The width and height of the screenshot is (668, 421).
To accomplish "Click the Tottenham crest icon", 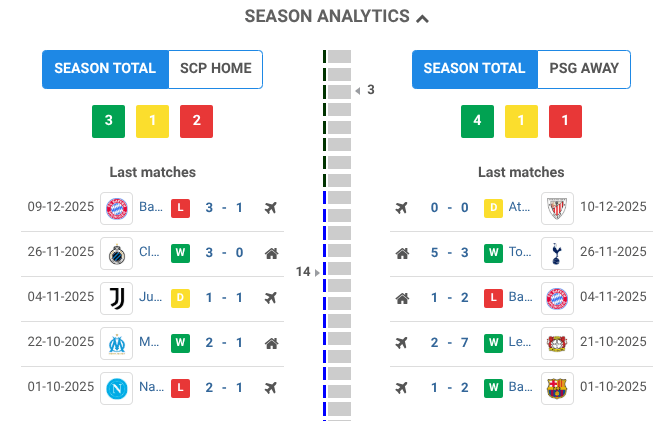I will pyautogui.click(x=557, y=253).
